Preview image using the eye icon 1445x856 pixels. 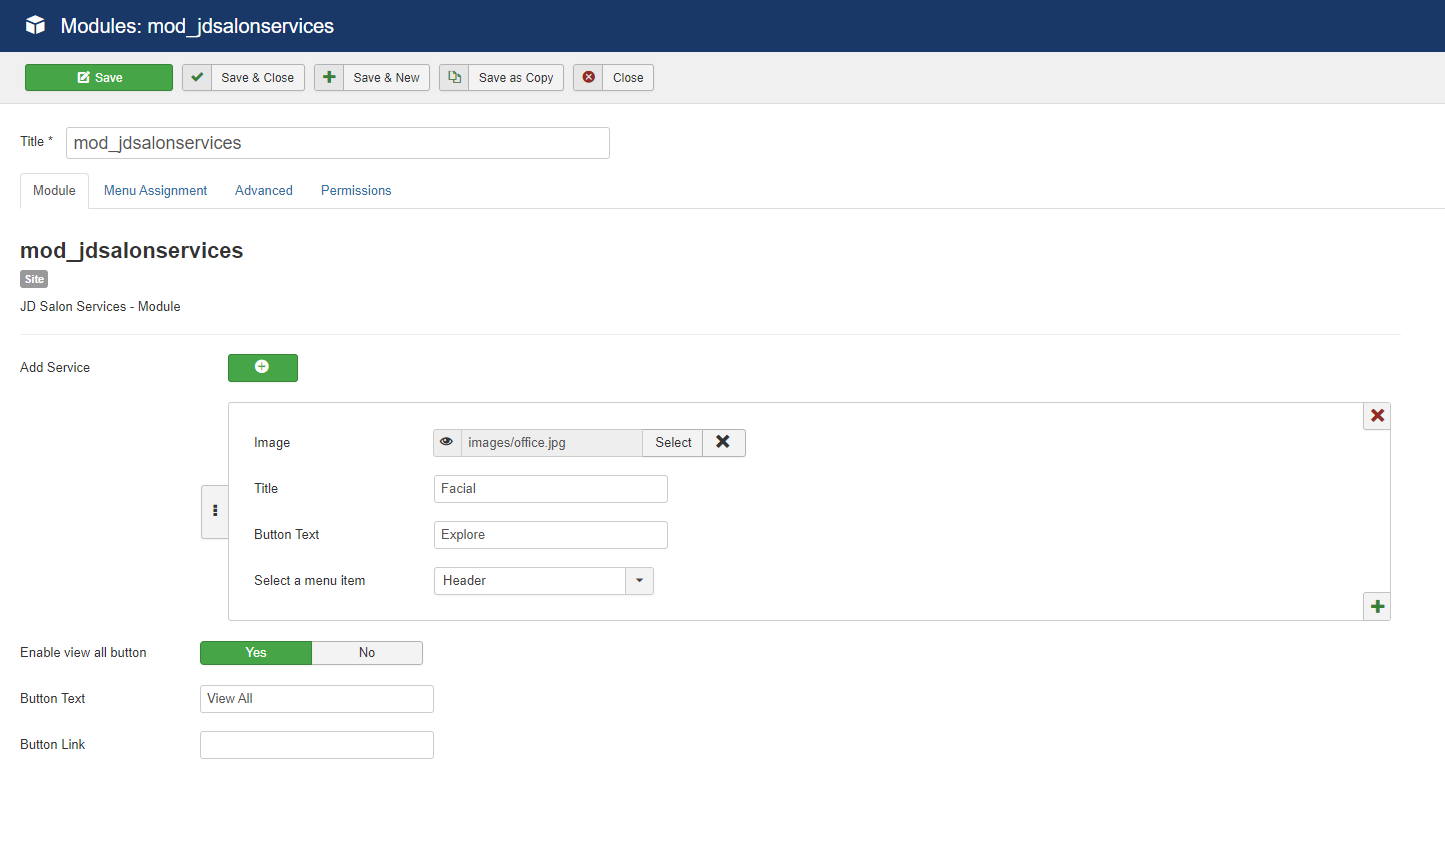447,442
